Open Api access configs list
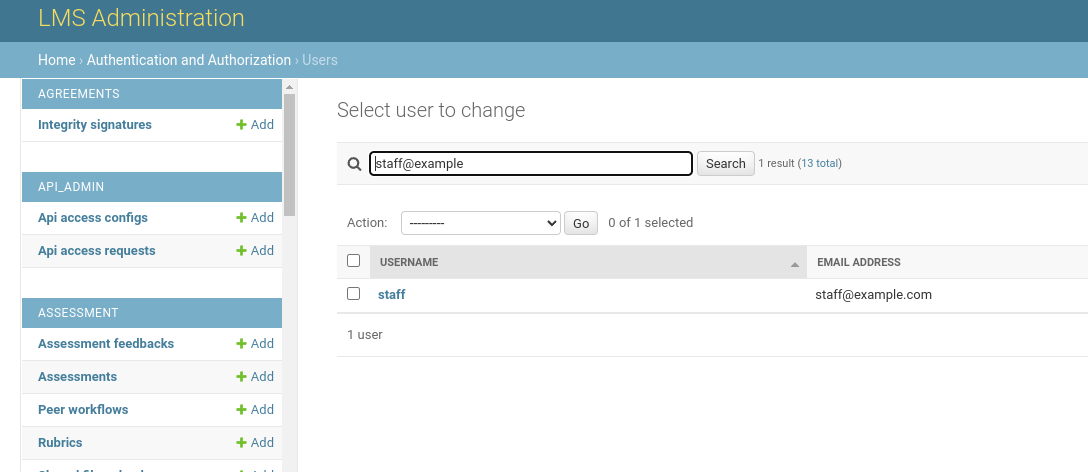 [x=93, y=218]
